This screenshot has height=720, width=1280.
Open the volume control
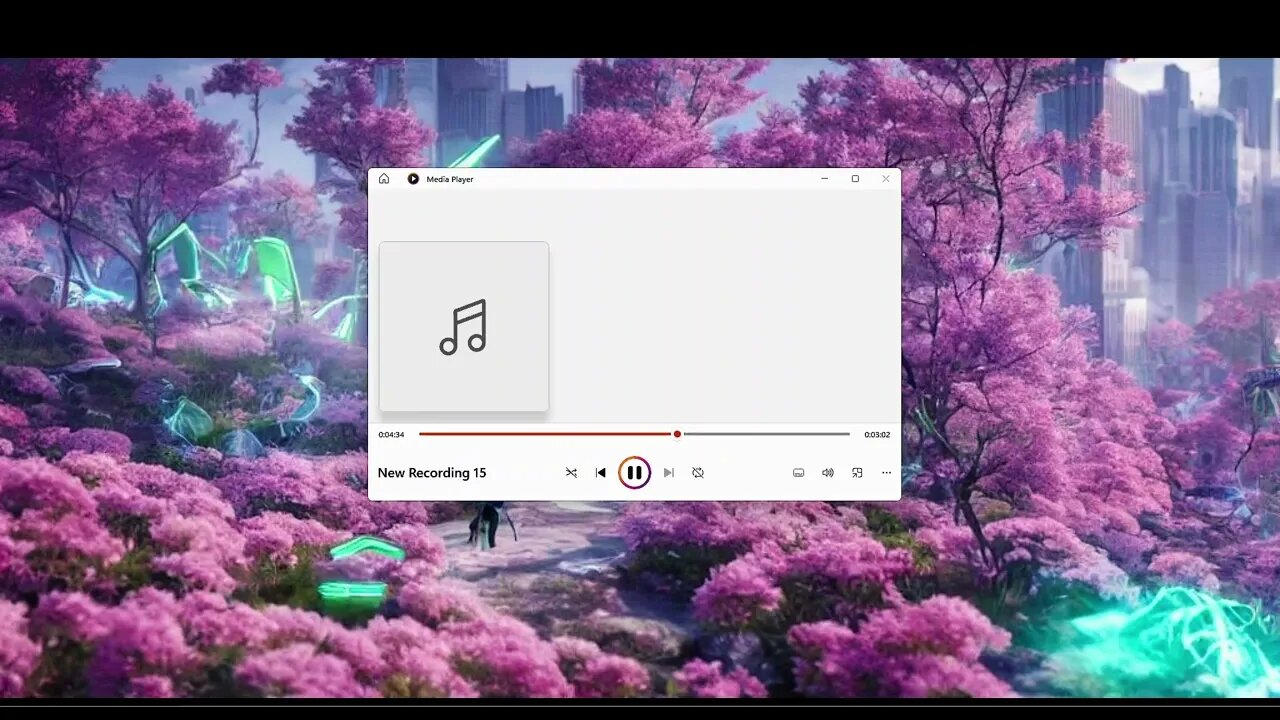tap(828, 473)
